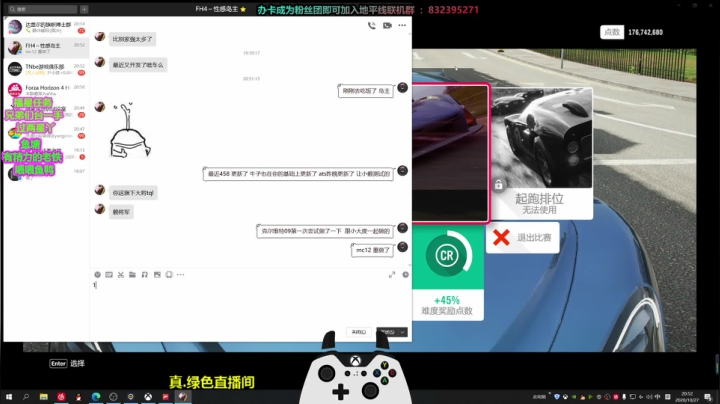
Task: Open Windows taskbar search
Action: coord(26,397)
